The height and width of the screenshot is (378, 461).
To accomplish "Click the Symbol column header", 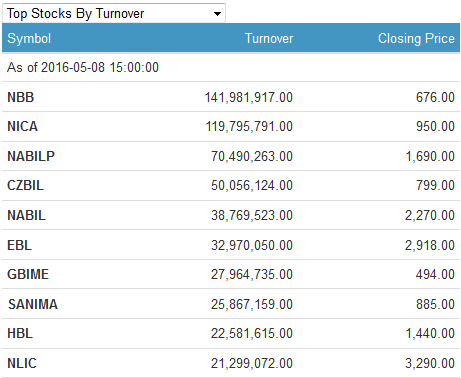I will [x=29, y=38].
